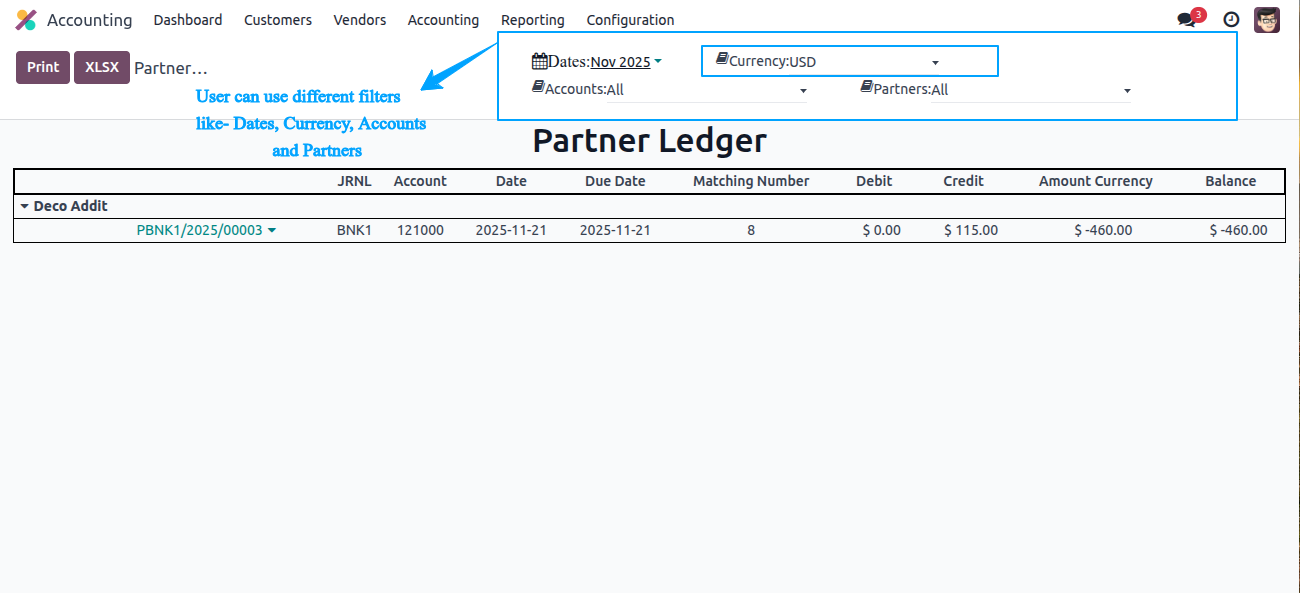This screenshot has height=593, width=1300.
Task: Open the Vendors menu
Action: click(360, 20)
